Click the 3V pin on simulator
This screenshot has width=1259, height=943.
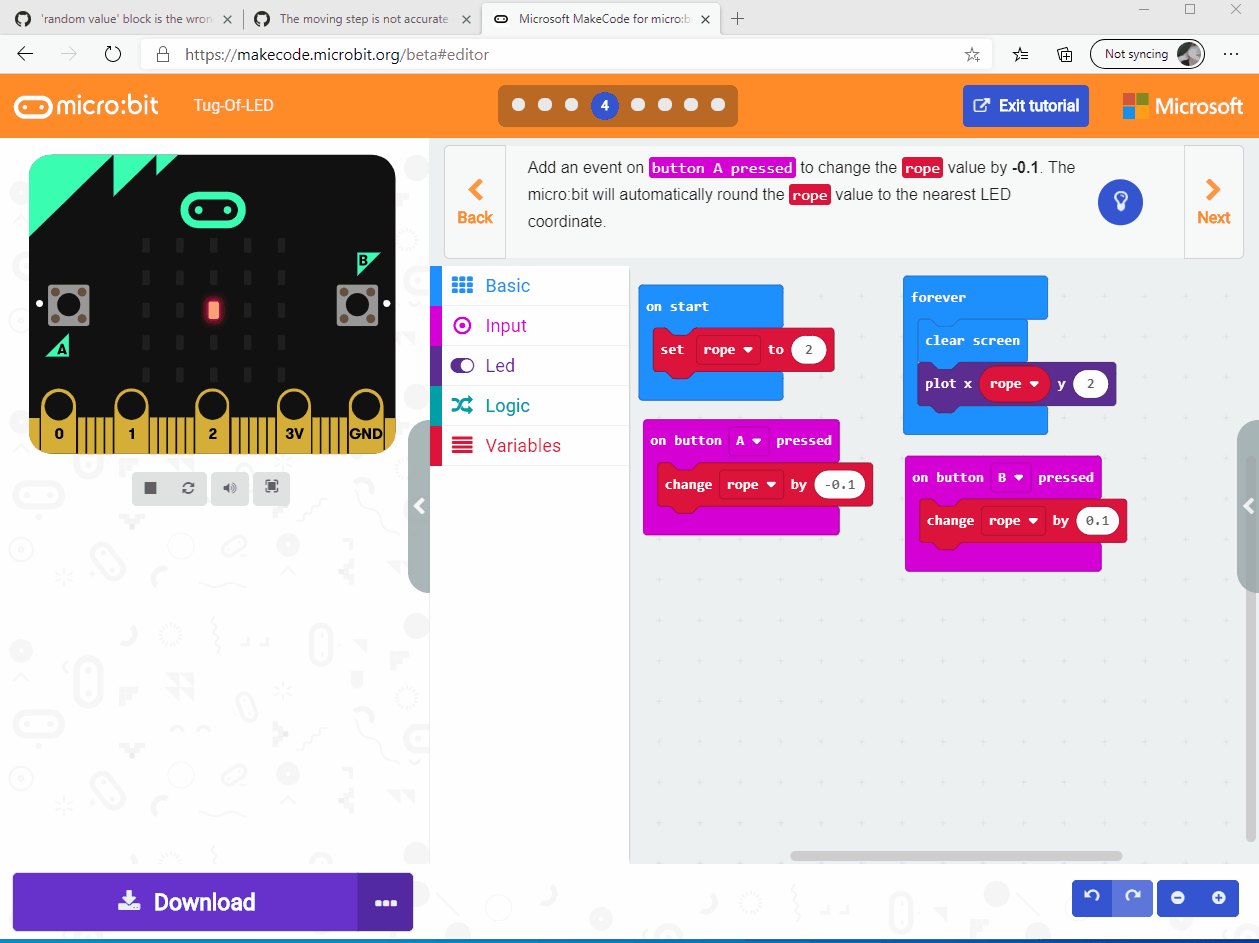(x=293, y=420)
